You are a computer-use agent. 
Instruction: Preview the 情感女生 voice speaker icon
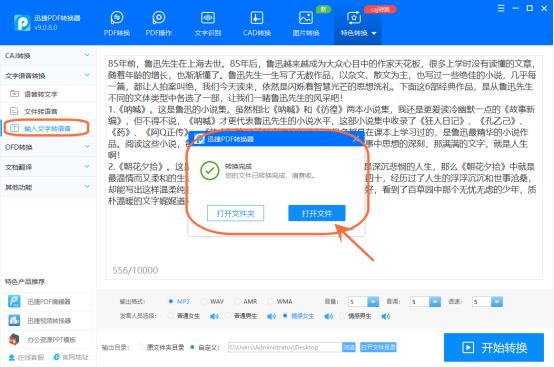pyautogui.click(x=329, y=316)
